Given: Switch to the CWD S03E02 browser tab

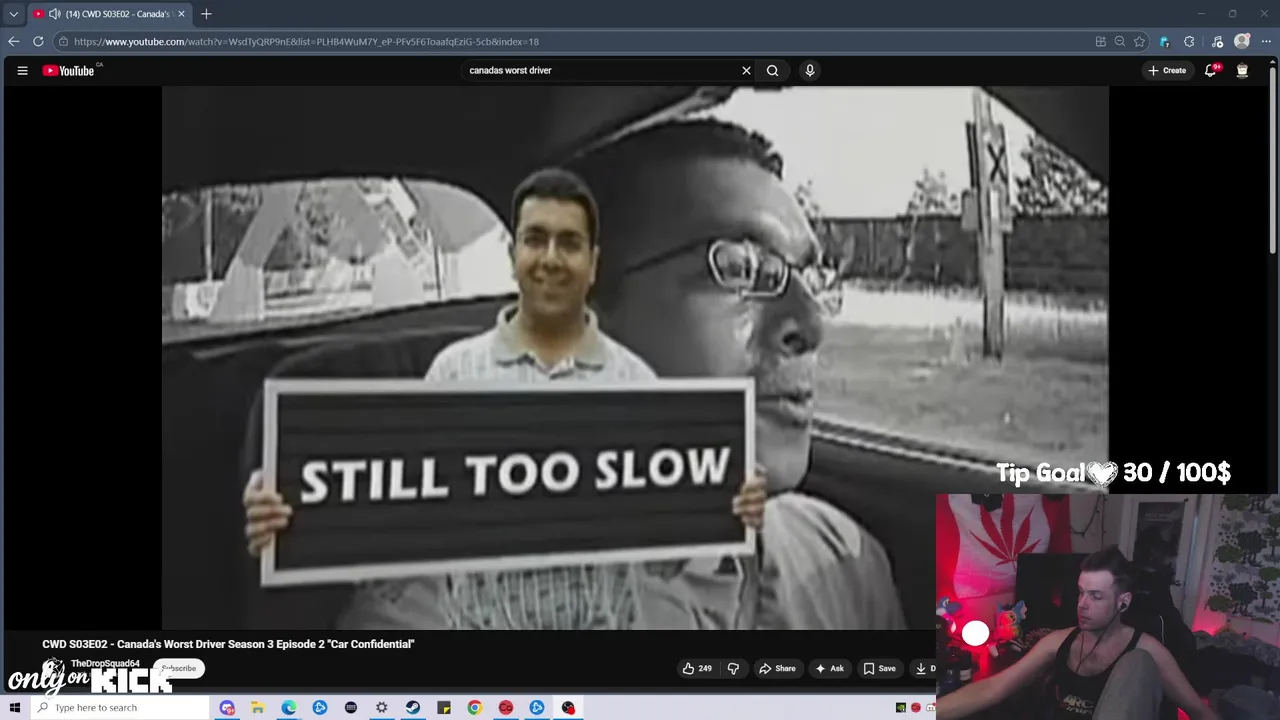Looking at the screenshot, I should tap(110, 14).
